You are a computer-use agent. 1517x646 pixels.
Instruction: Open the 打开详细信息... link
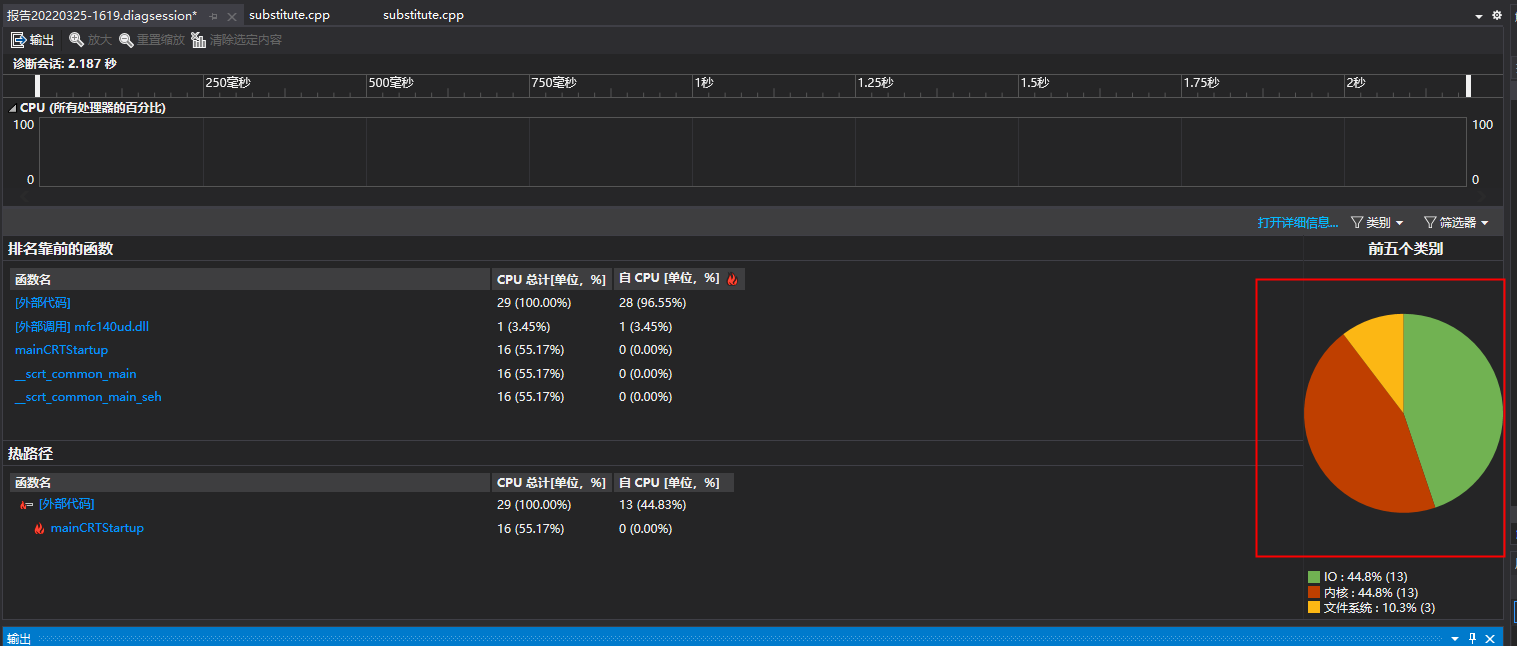pyautogui.click(x=1298, y=222)
